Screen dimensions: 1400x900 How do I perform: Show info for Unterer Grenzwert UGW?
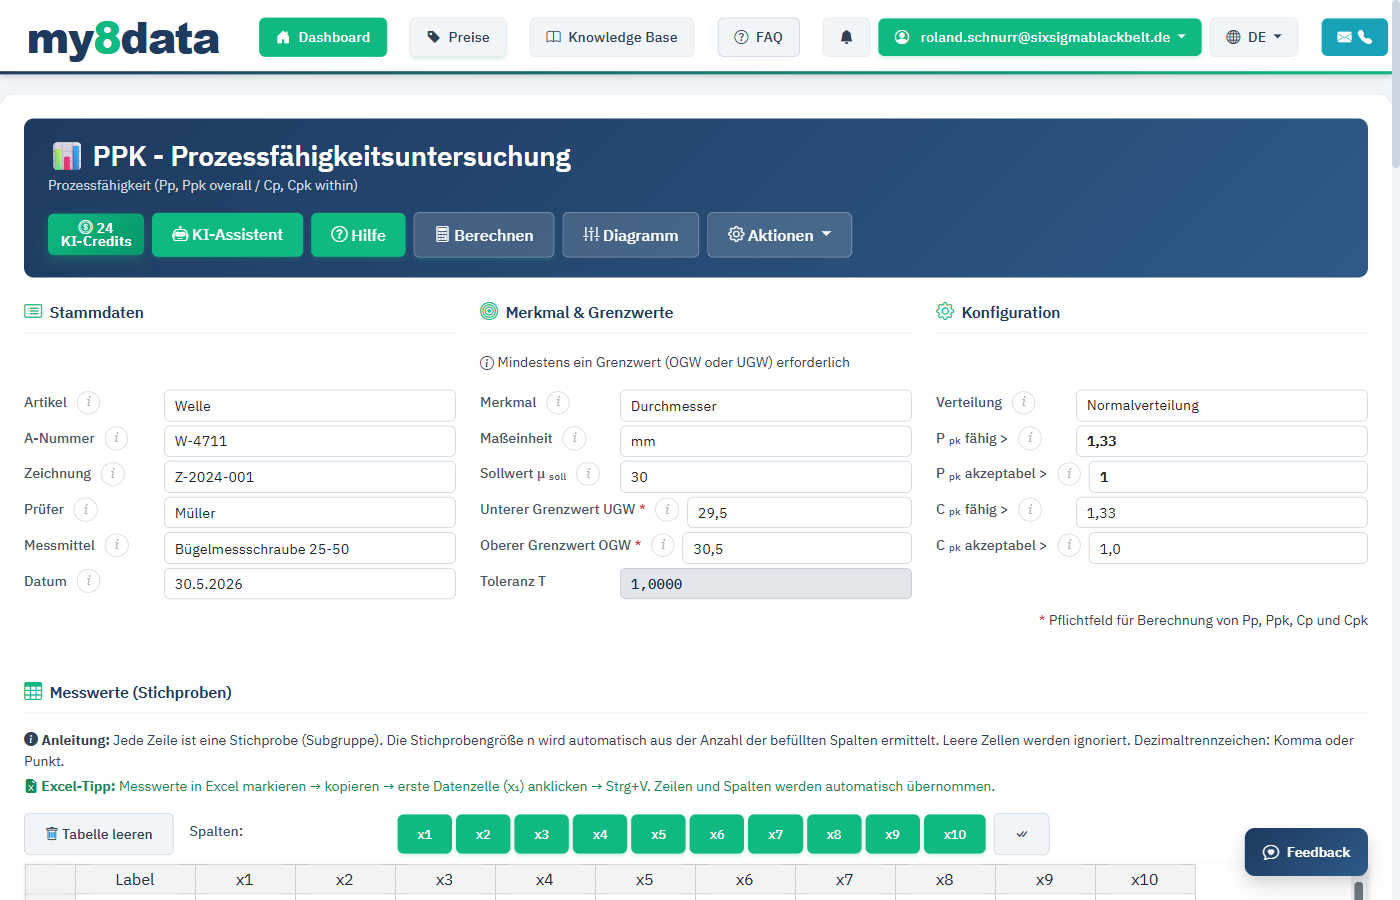click(x=667, y=509)
